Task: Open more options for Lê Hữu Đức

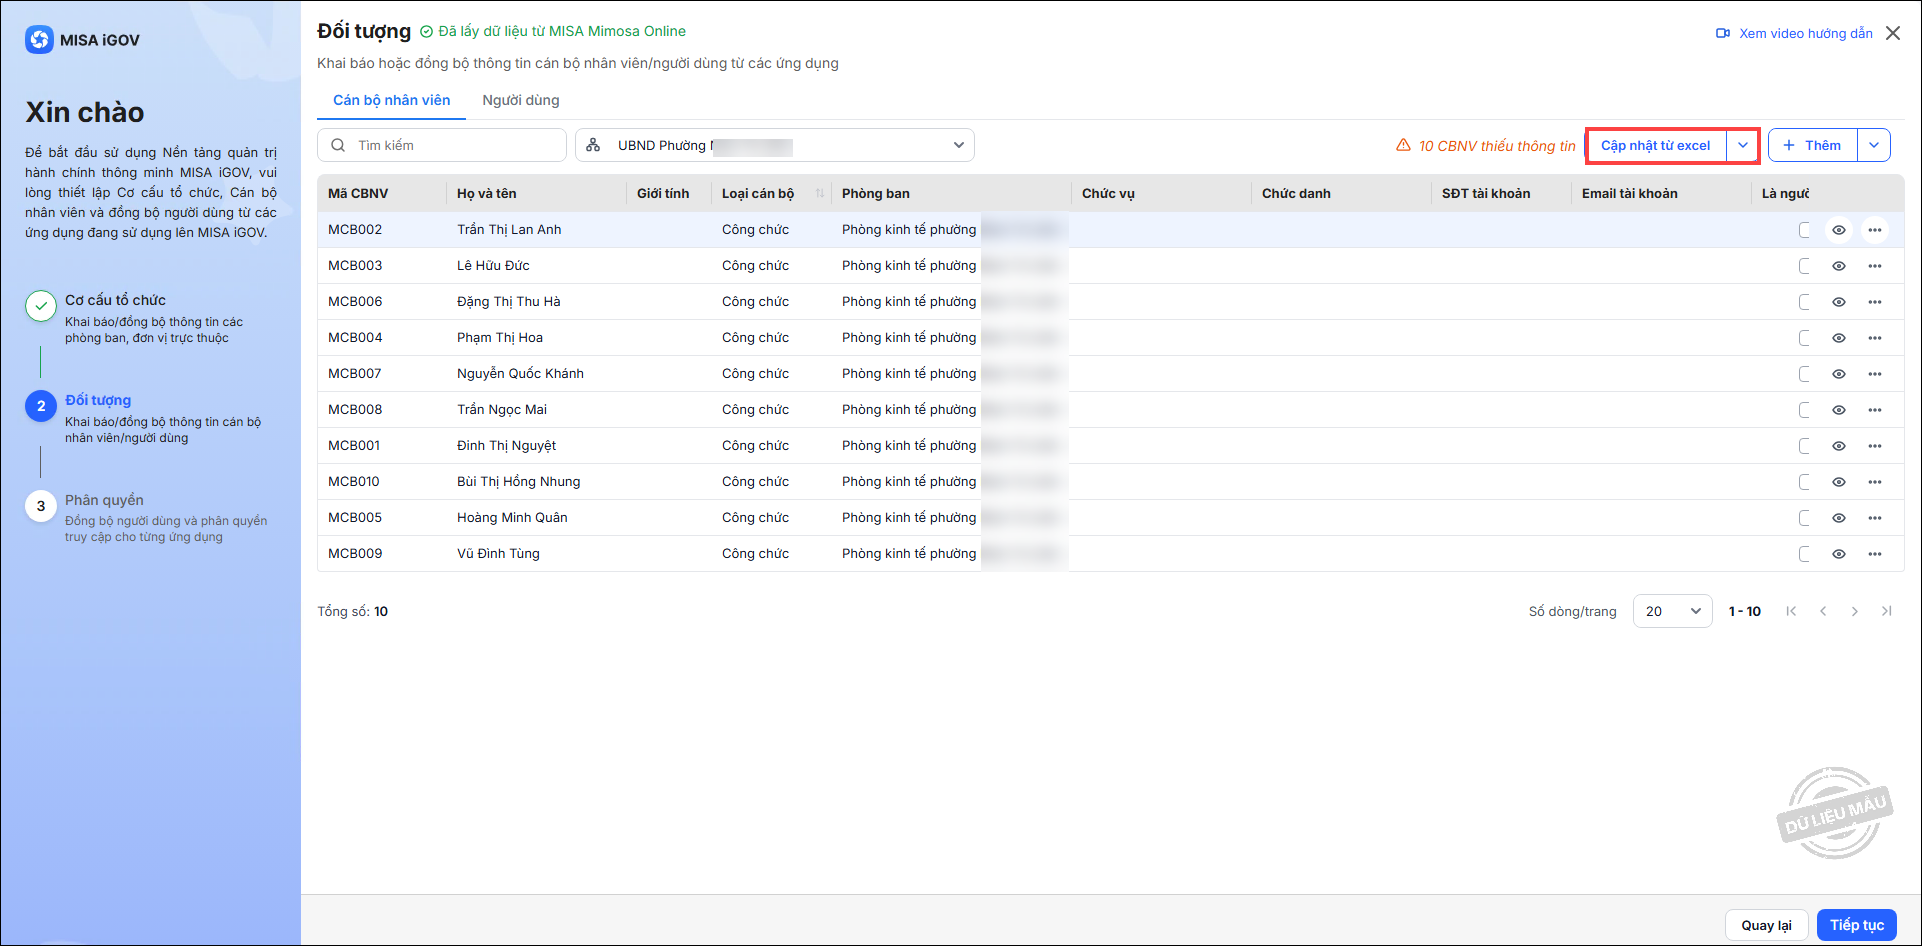Action: tap(1875, 266)
